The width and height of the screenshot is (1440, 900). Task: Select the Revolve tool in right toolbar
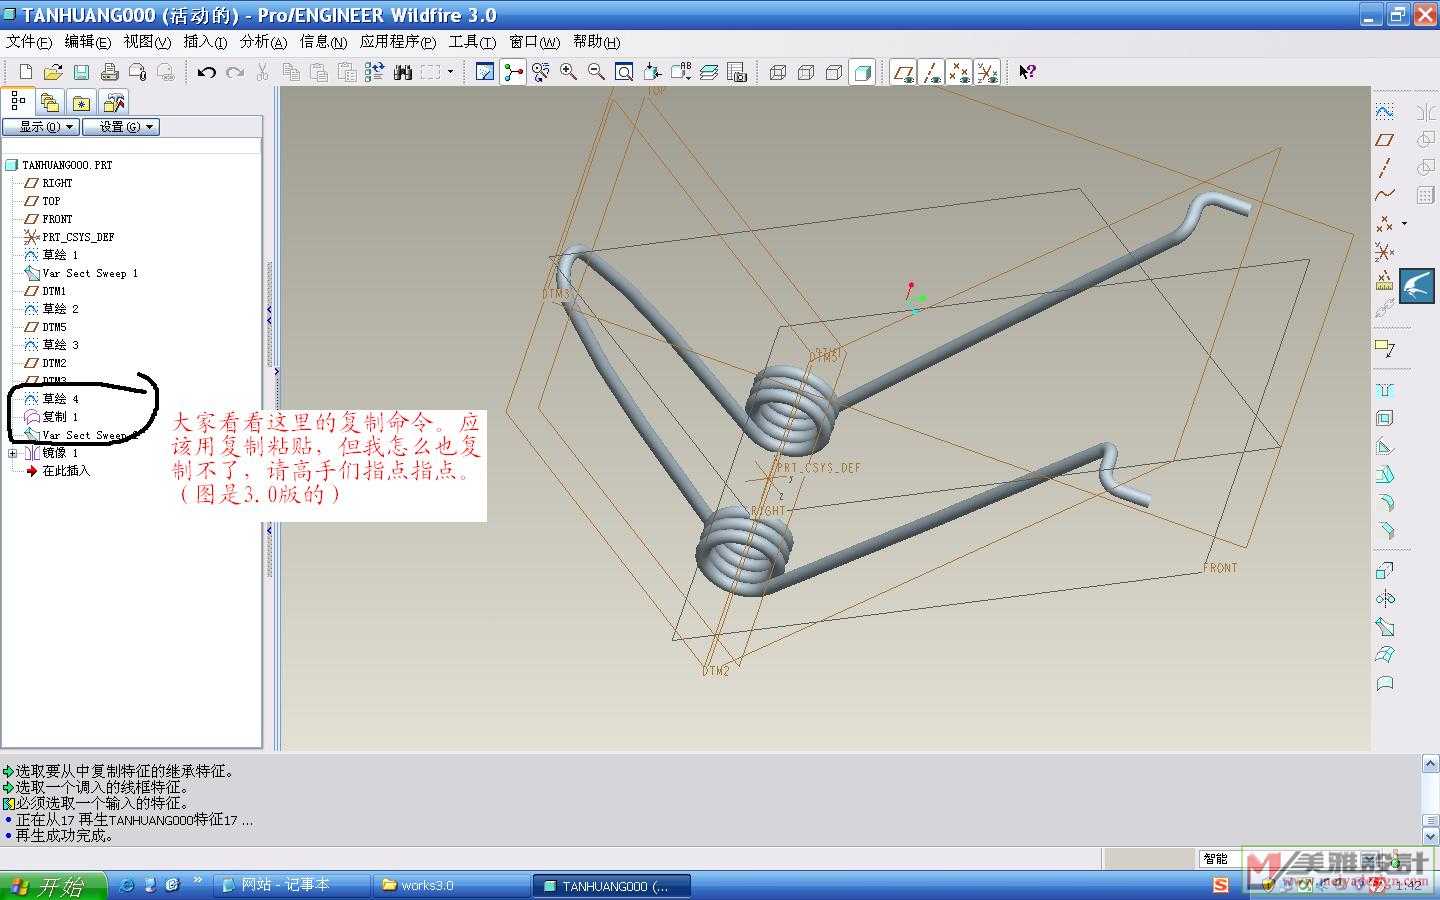tap(1385, 599)
